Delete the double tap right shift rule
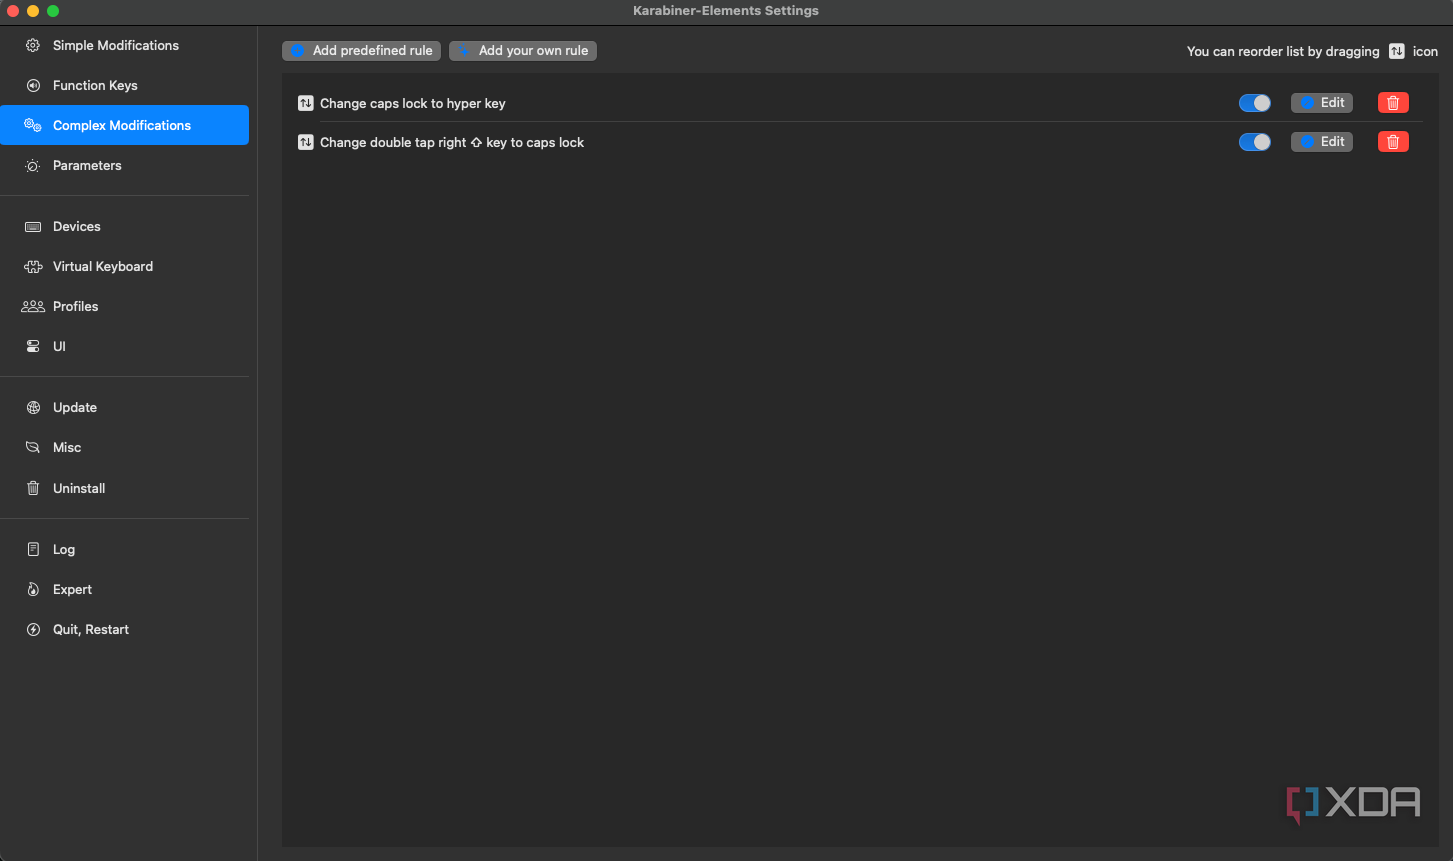Viewport: 1453px width, 861px height. [1393, 141]
